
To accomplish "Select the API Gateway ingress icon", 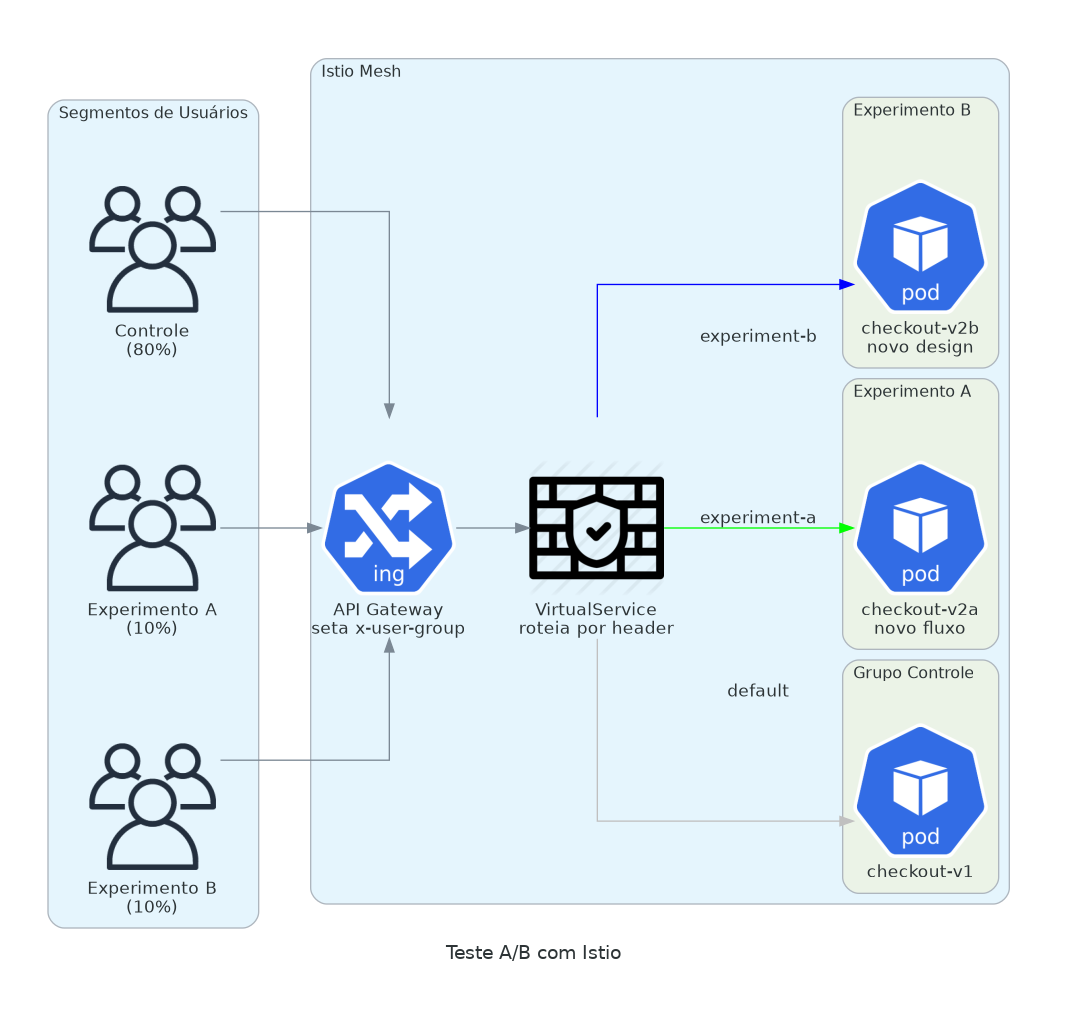I will tap(388, 529).
